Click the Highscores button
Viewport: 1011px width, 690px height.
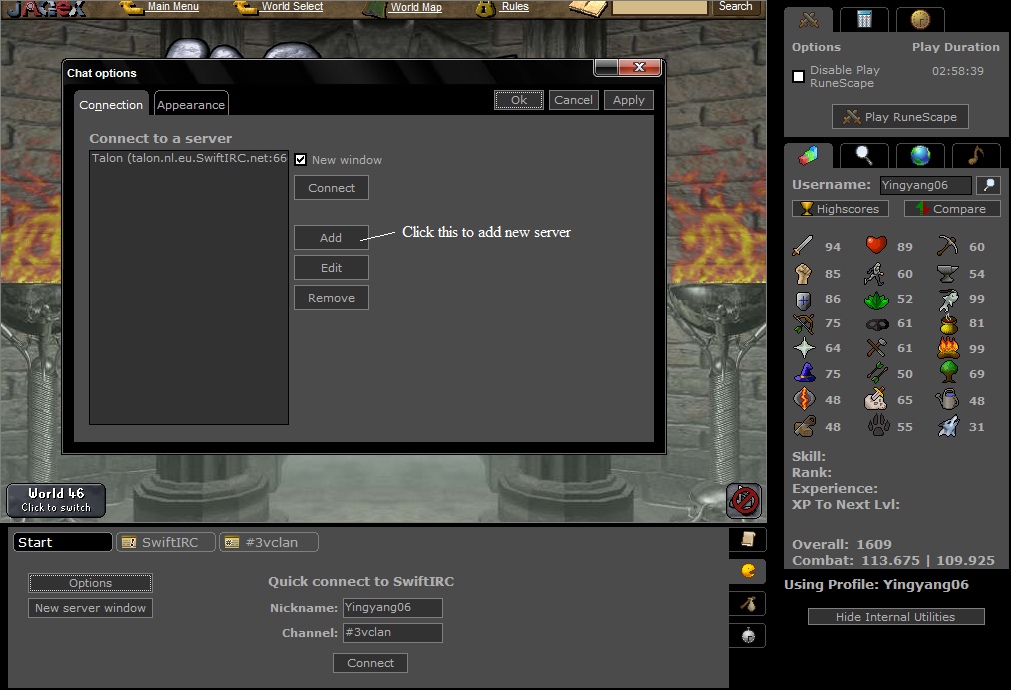pos(840,208)
